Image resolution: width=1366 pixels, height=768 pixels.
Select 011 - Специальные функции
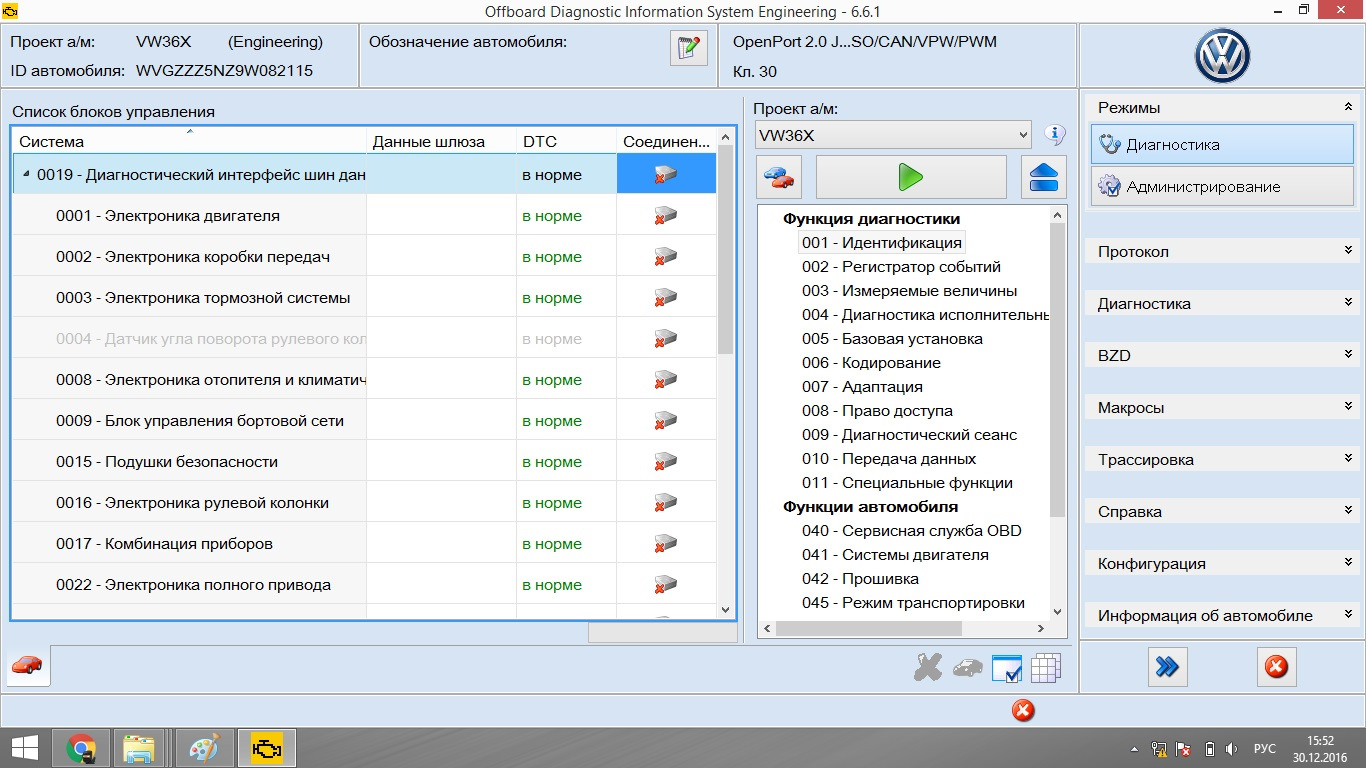tap(907, 483)
